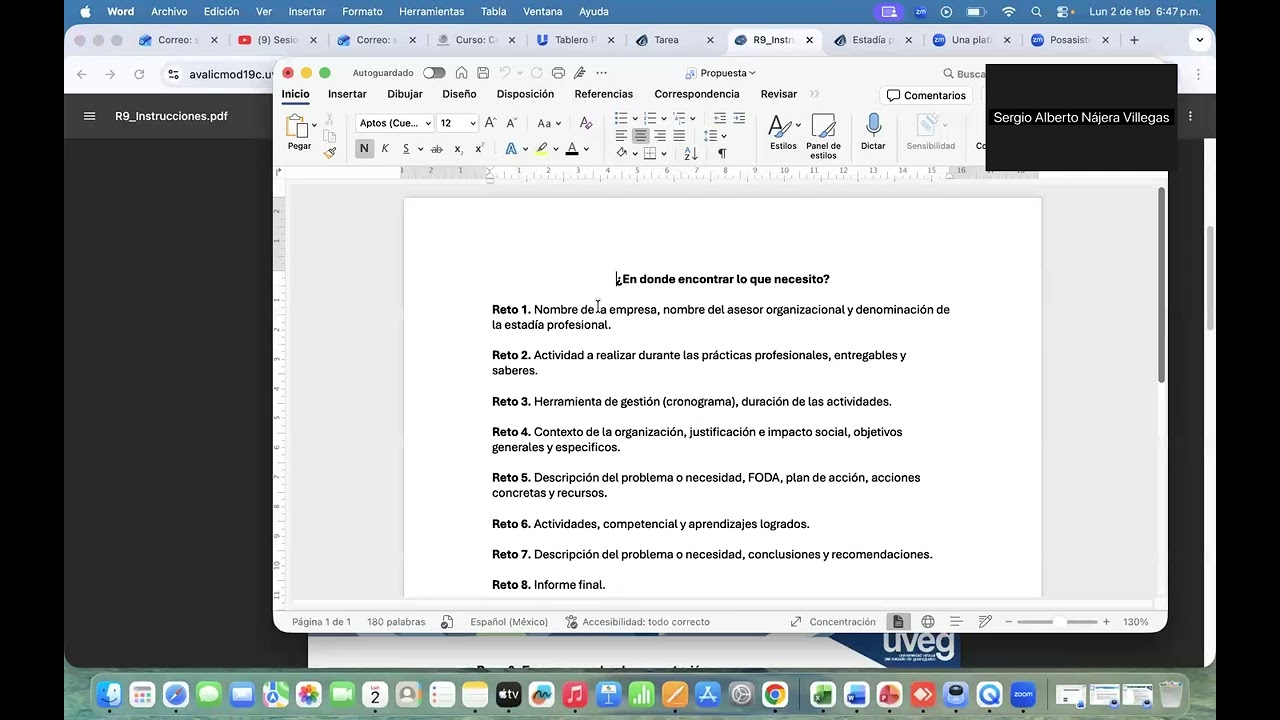The height and width of the screenshot is (720, 1280).
Task: Click Español (México) language in status bar
Action: pos(509,622)
